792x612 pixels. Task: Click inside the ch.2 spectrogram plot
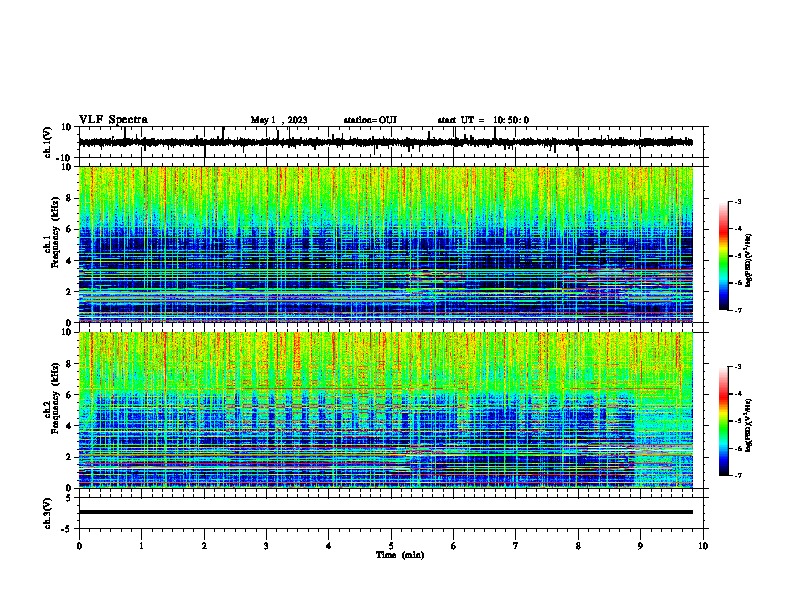tap(386, 410)
